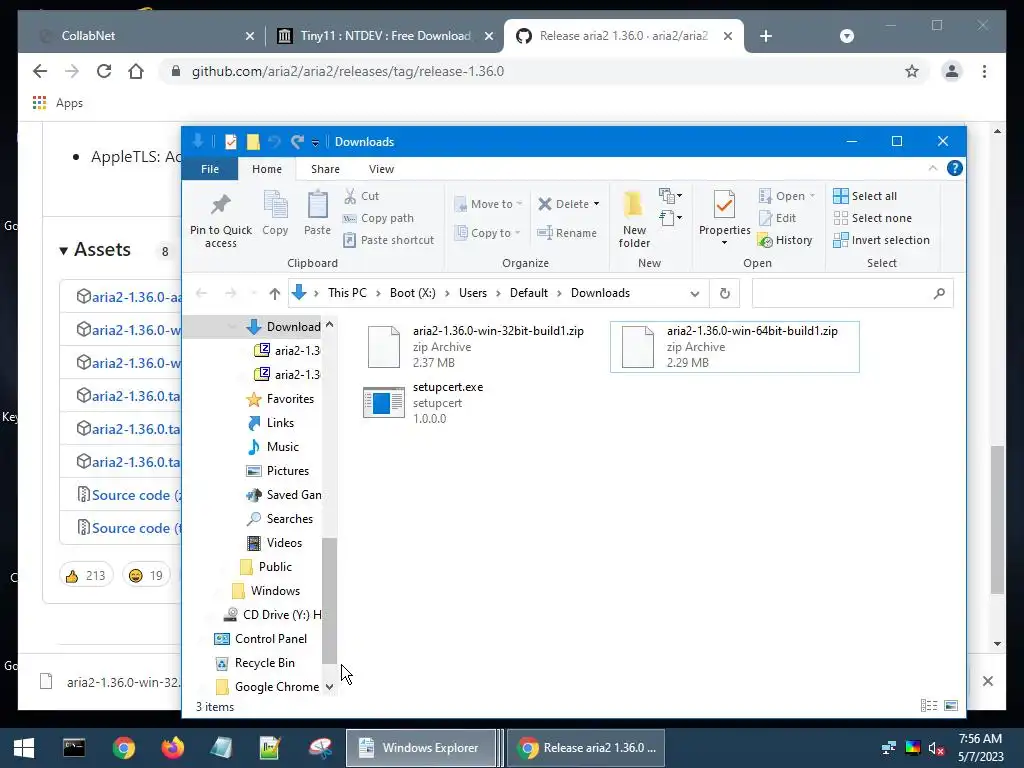Open Explorer help question mark icon
Image resolution: width=1024 pixels, height=768 pixels.
click(x=955, y=168)
